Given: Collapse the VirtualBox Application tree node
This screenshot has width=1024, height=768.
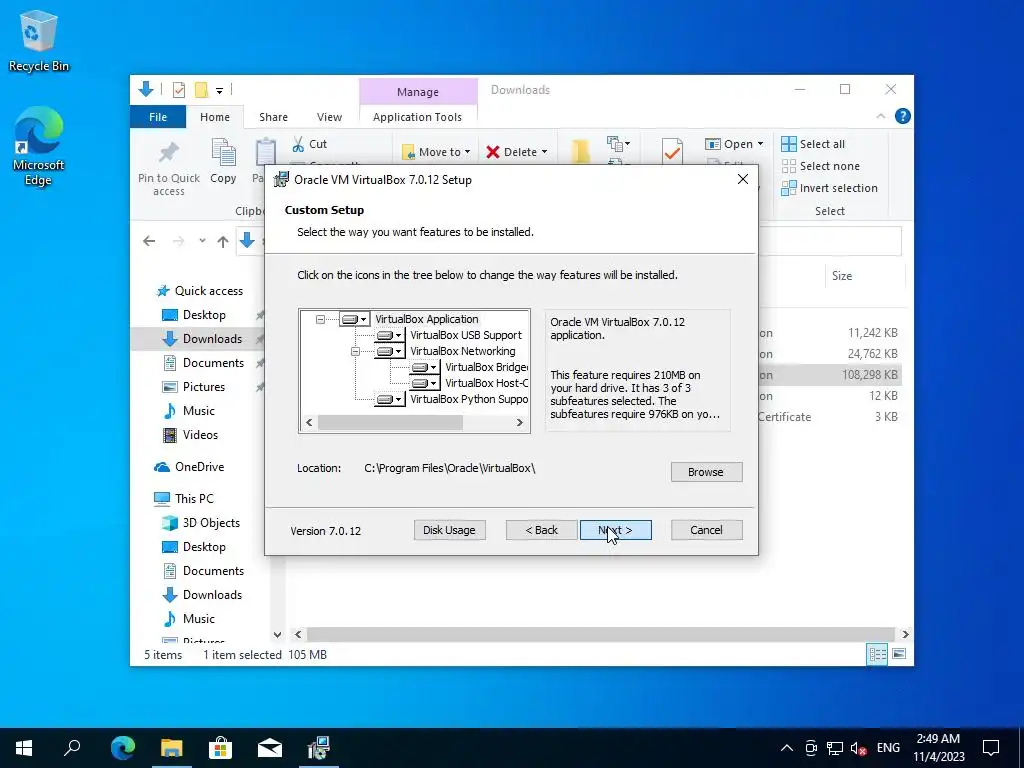Looking at the screenshot, I should pyautogui.click(x=320, y=319).
